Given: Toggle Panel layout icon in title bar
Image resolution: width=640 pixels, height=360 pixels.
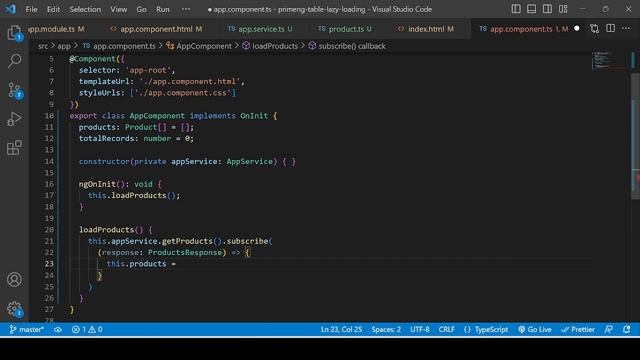Looking at the screenshot, I should click(531, 9).
